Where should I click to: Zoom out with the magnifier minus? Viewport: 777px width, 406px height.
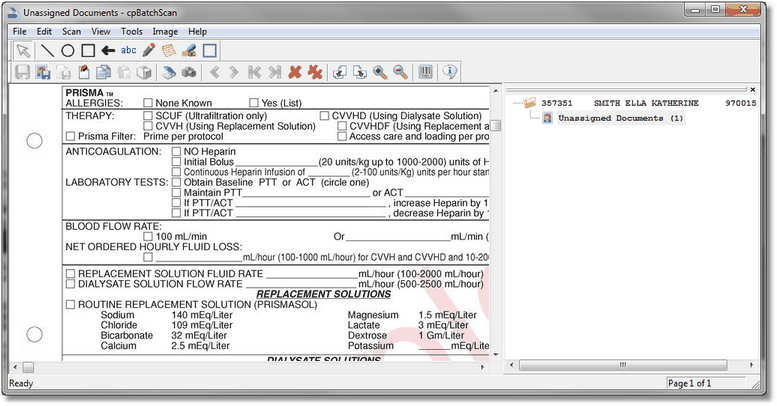coord(400,72)
